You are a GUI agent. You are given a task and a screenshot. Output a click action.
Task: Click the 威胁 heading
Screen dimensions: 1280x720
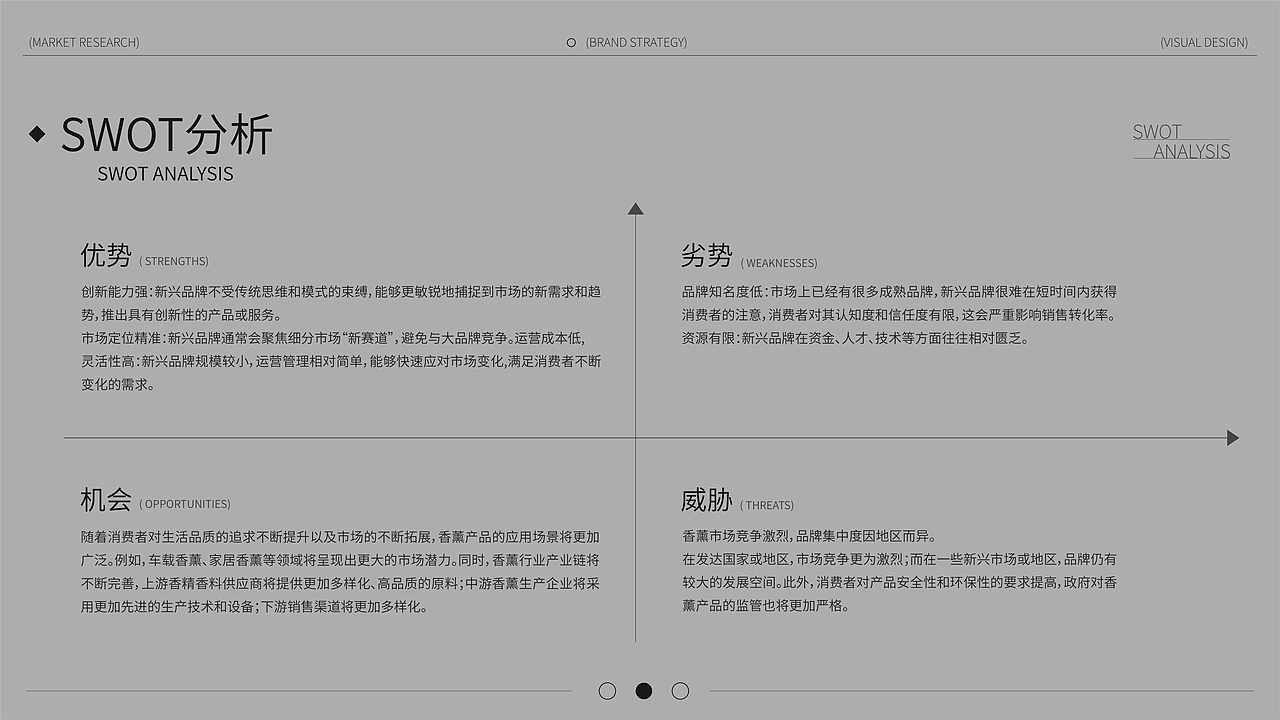pos(707,500)
